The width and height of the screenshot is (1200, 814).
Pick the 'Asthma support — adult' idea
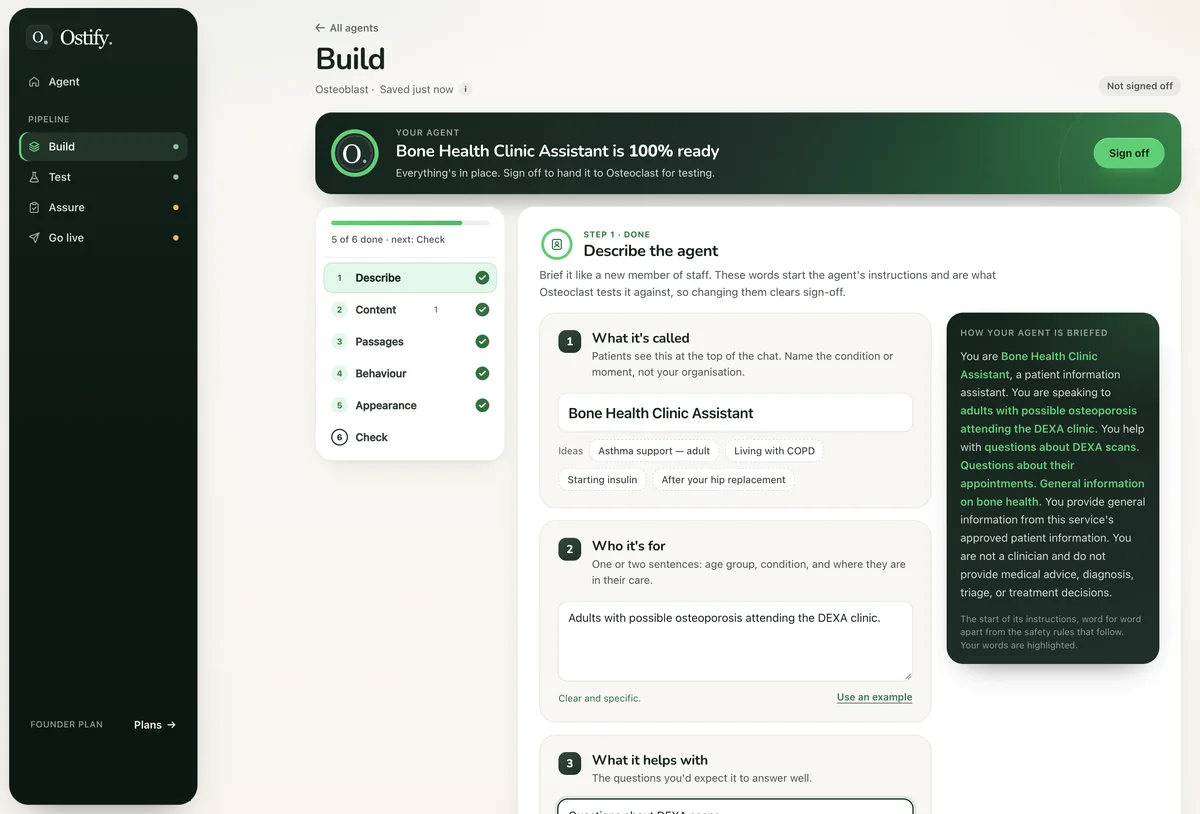pyautogui.click(x=654, y=451)
